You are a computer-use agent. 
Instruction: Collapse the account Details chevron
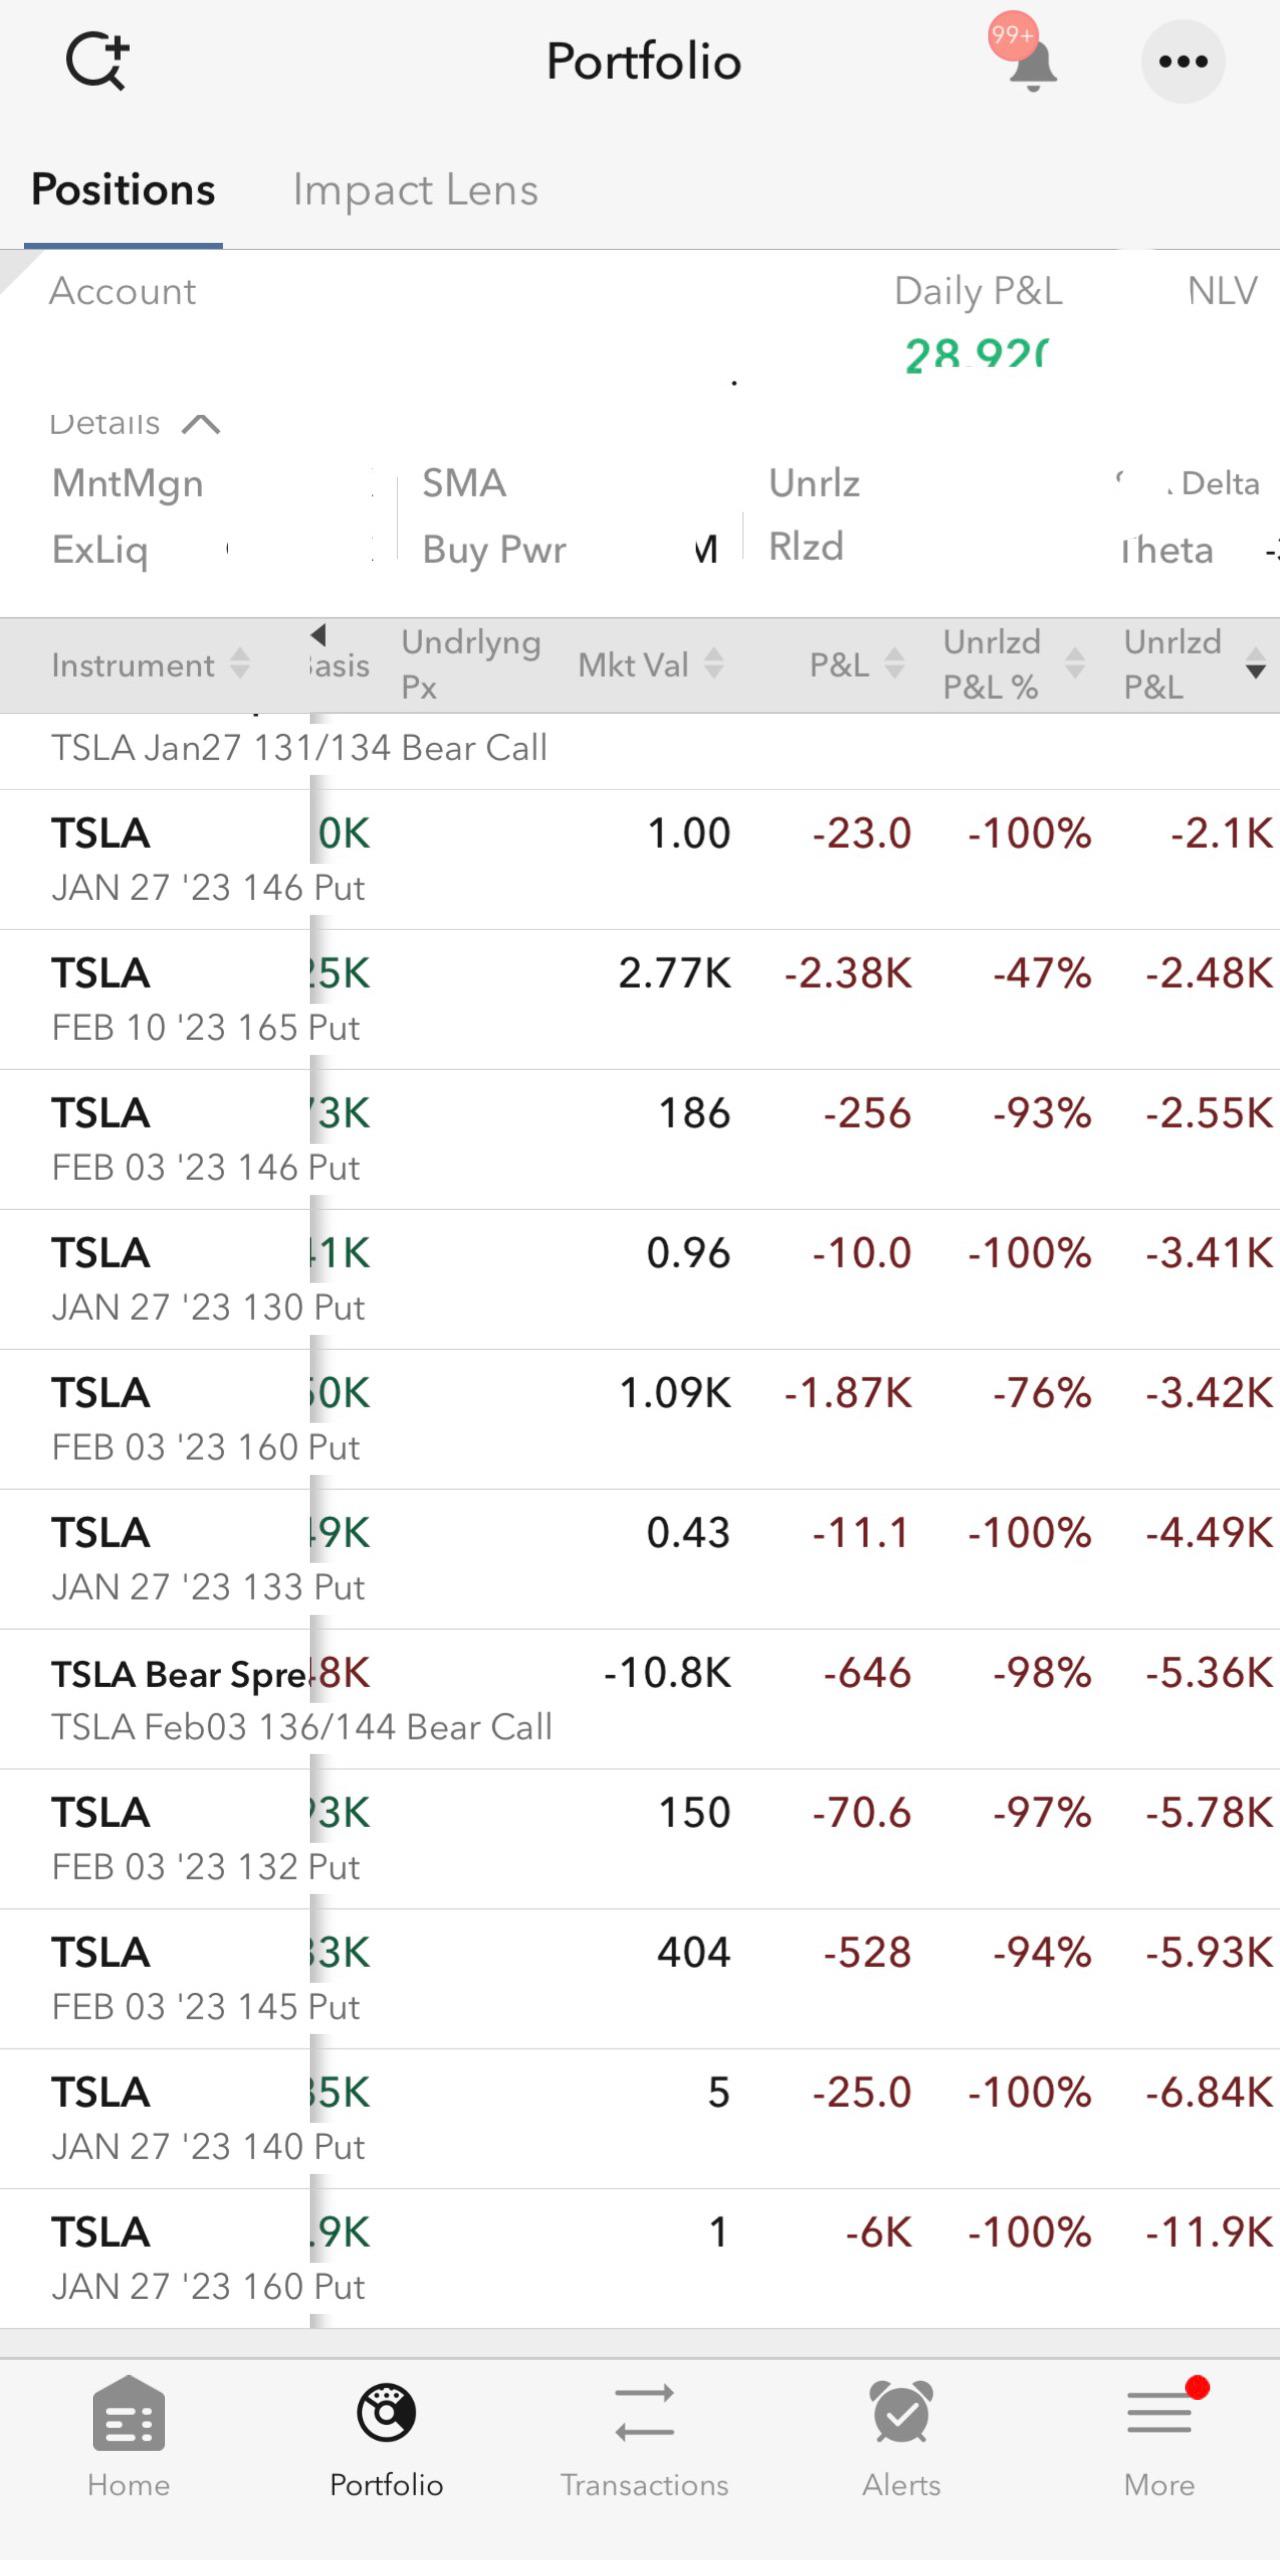point(201,424)
